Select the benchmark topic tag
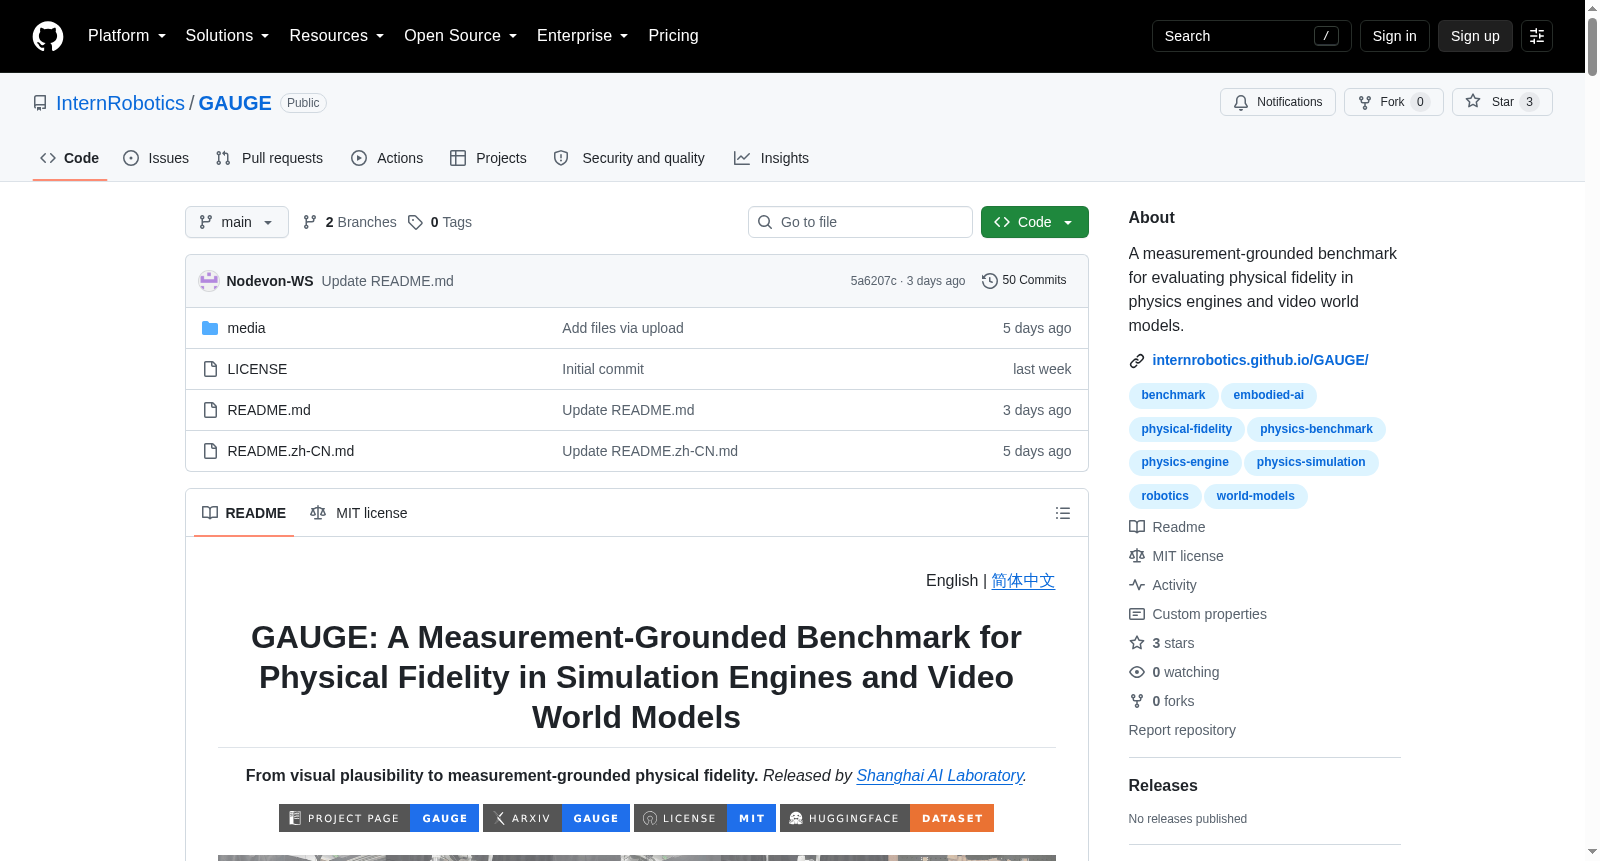This screenshot has height=861, width=1600. (x=1173, y=395)
